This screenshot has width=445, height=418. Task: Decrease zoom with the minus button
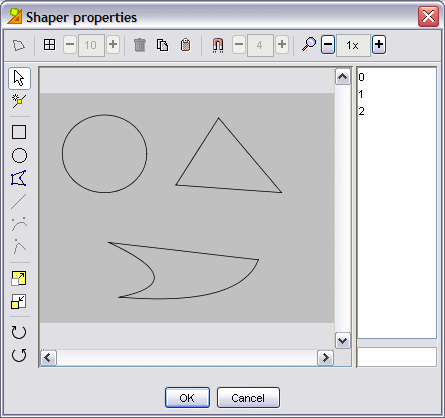(328, 44)
